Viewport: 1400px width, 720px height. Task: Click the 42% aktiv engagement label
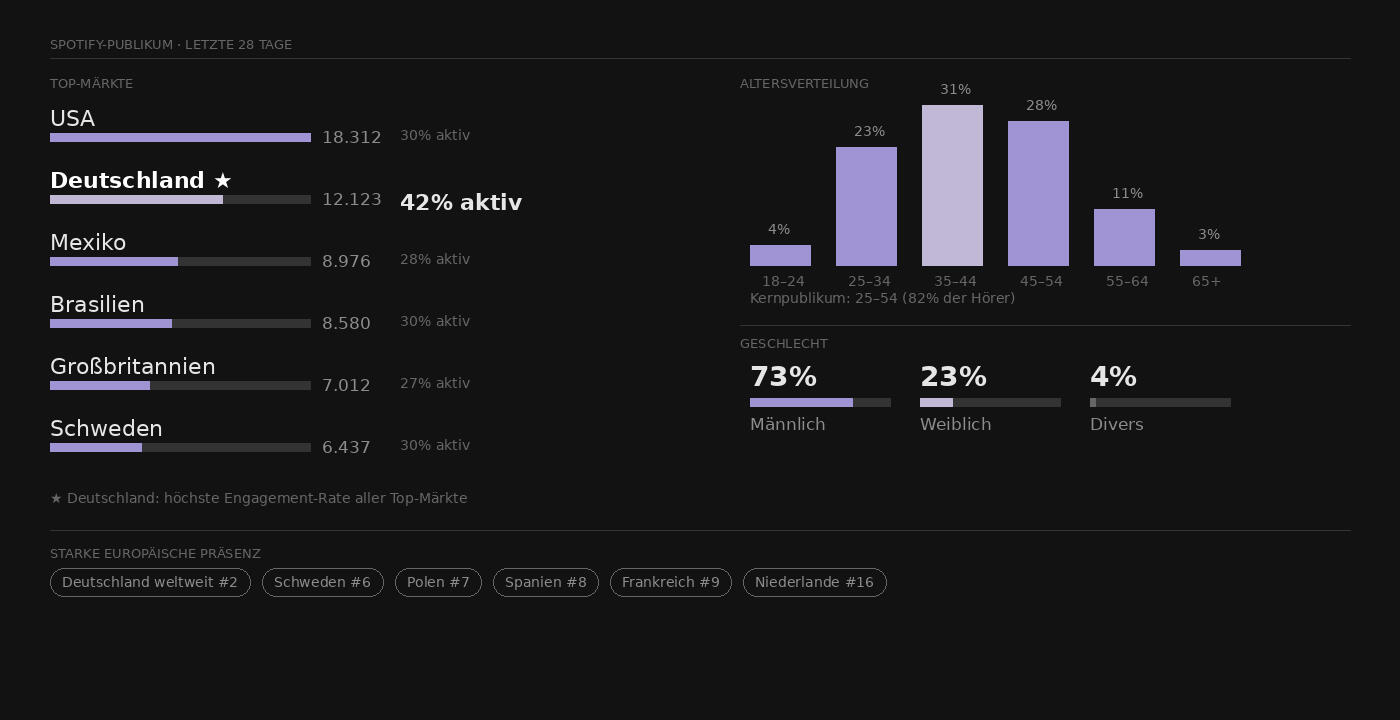[460, 203]
